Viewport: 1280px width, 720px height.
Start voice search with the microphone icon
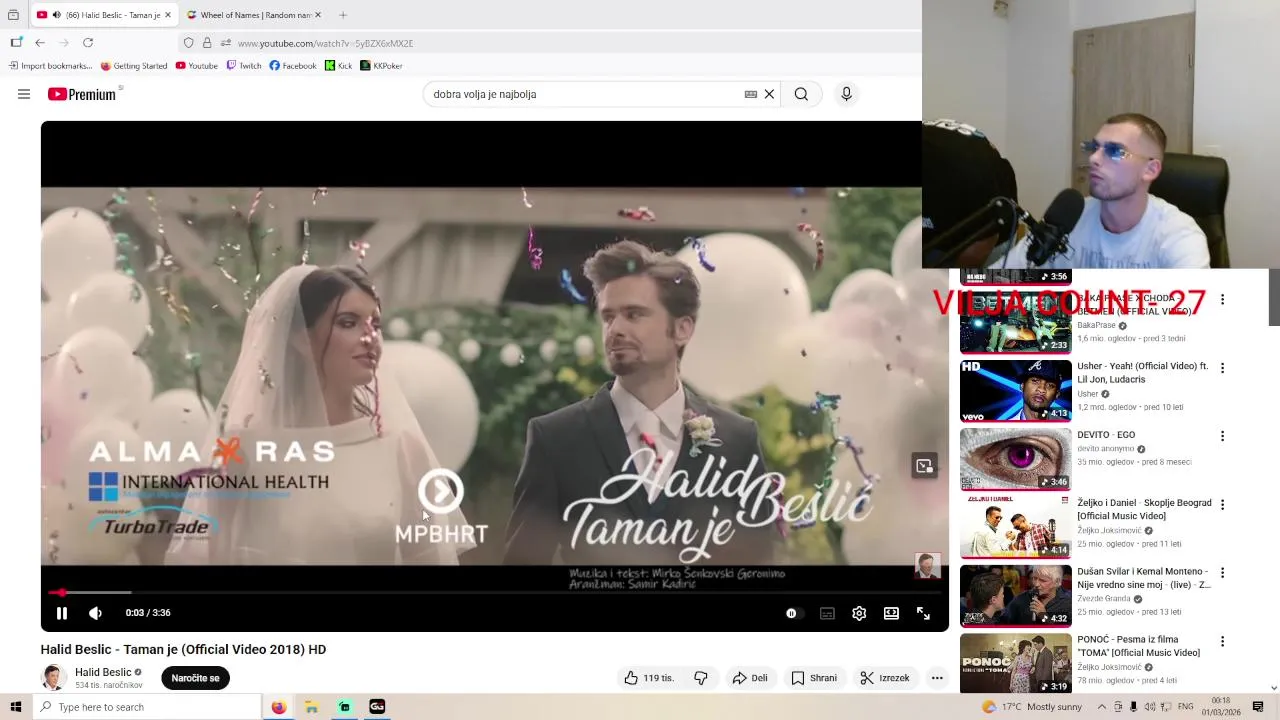click(x=846, y=94)
